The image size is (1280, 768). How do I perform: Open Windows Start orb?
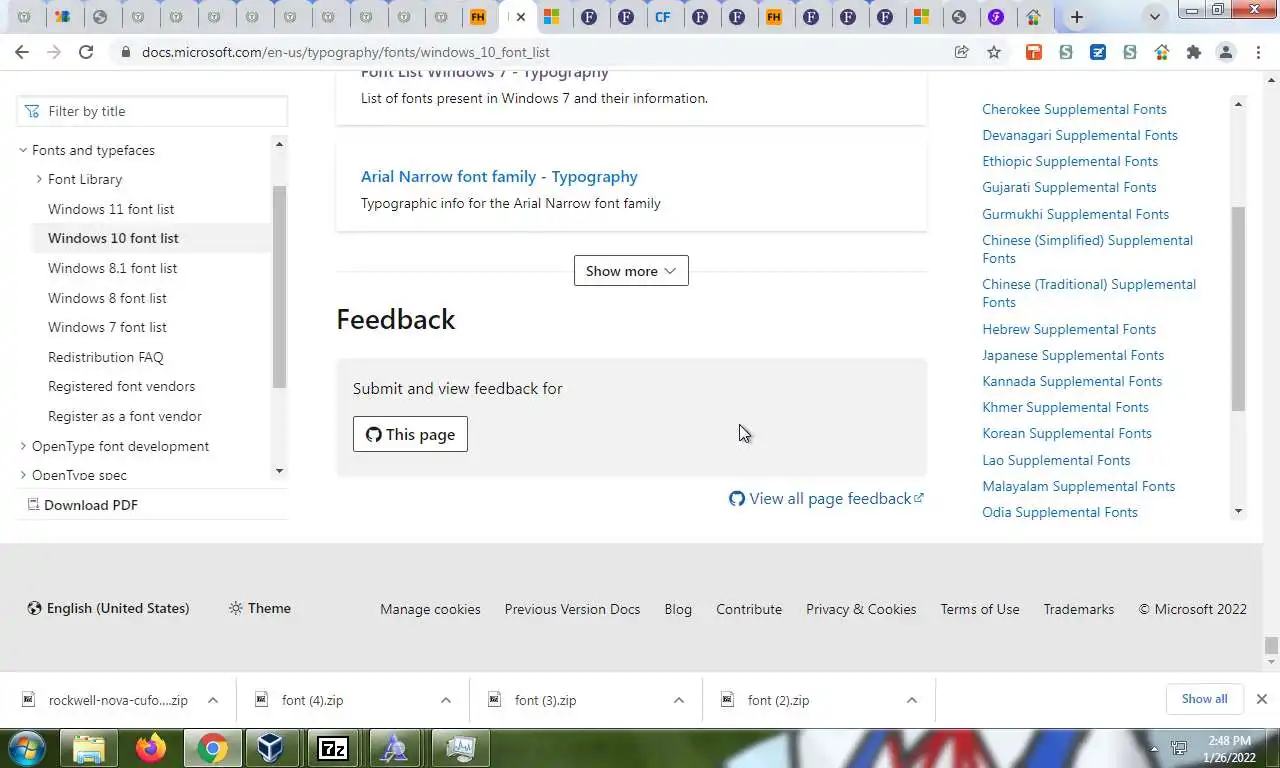(26, 748)
